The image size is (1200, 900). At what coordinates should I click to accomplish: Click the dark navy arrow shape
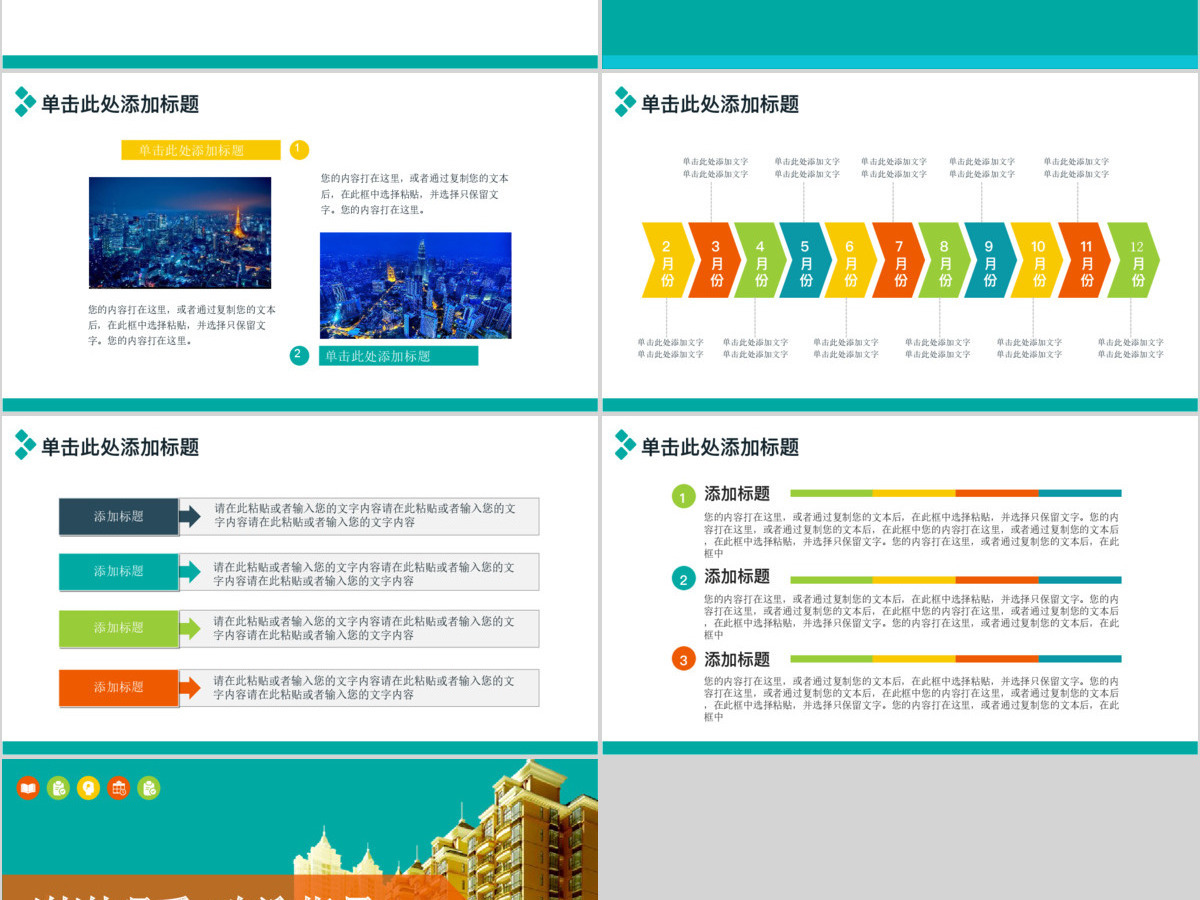[x=190, y=516]
